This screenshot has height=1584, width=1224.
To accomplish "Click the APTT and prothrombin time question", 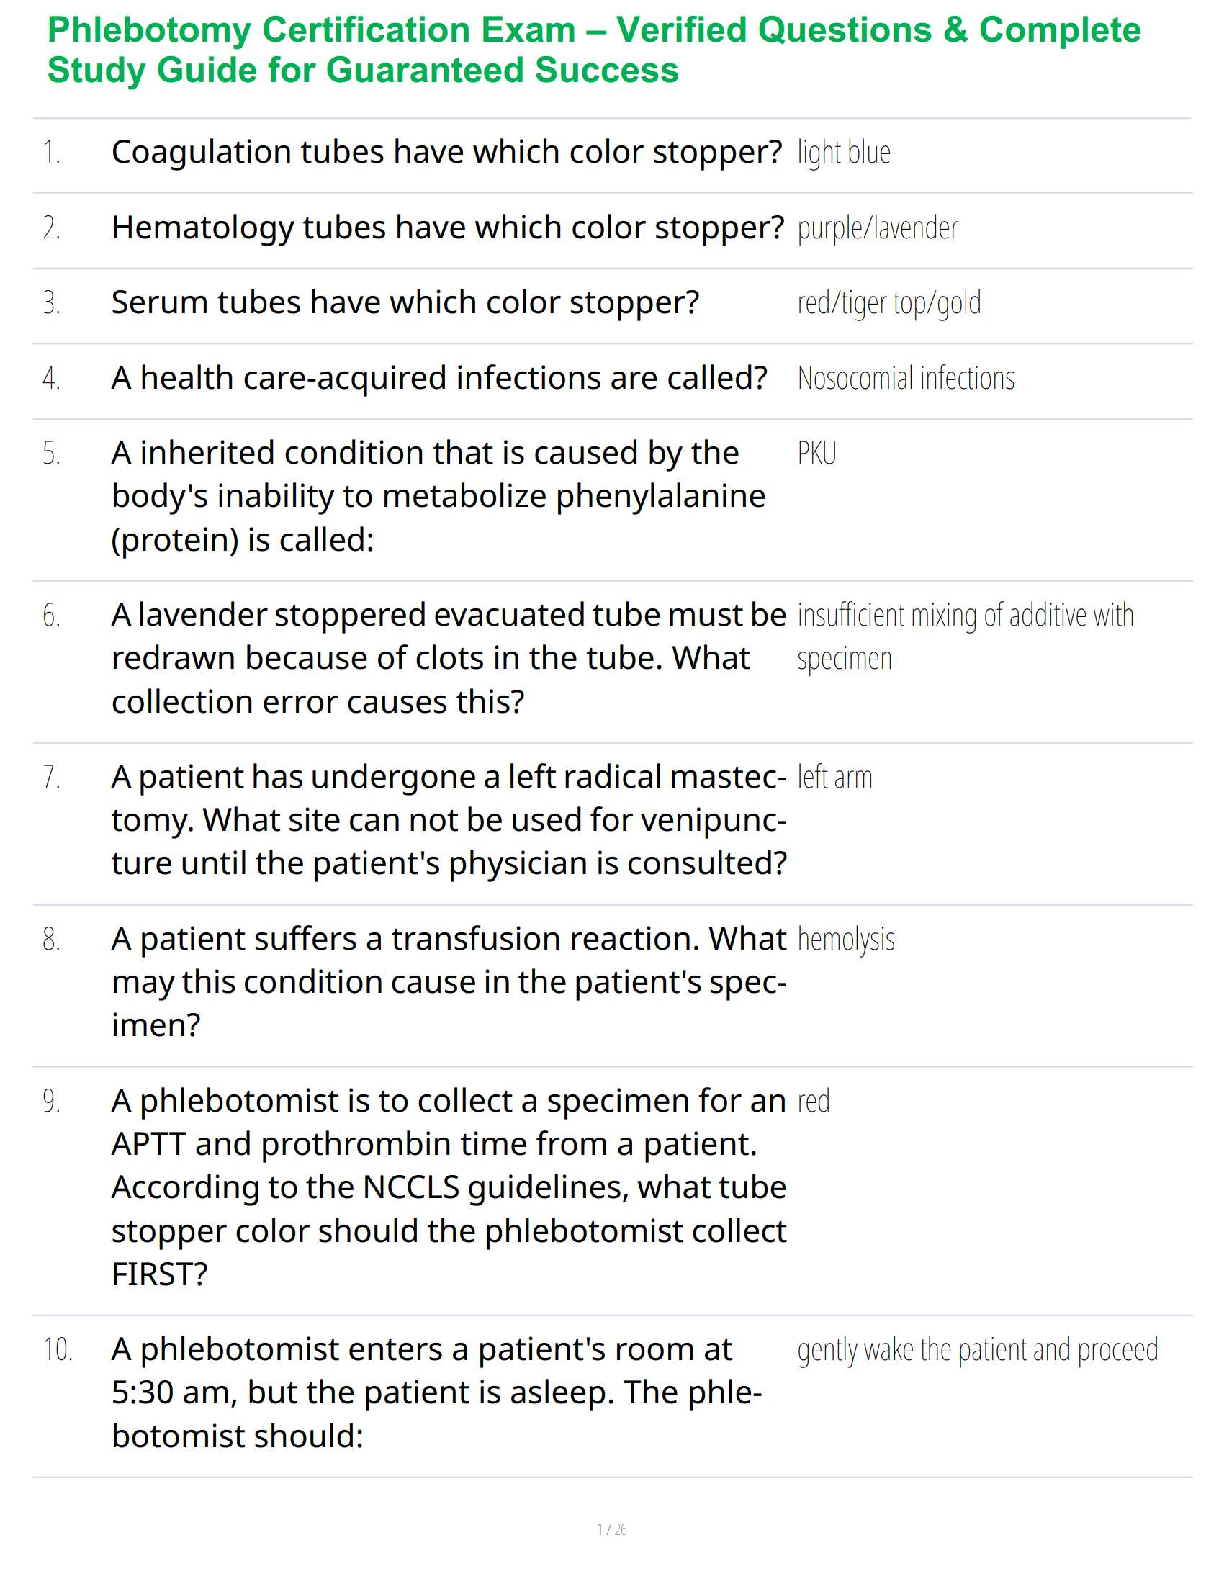I will pos(448,1187).
